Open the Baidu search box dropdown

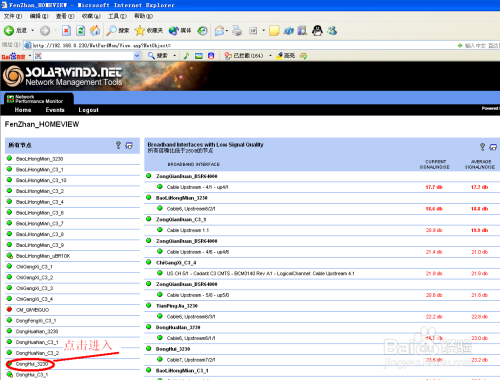point(137,56)
